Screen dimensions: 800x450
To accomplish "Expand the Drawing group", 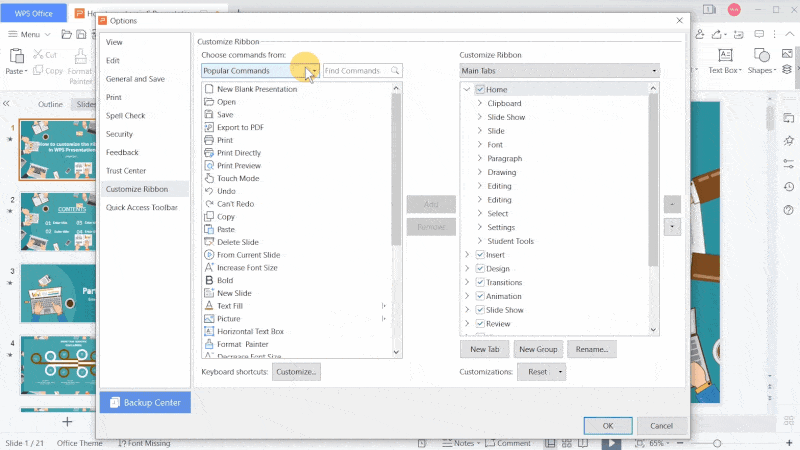I will pyautogui.click(x=480, y=172).
